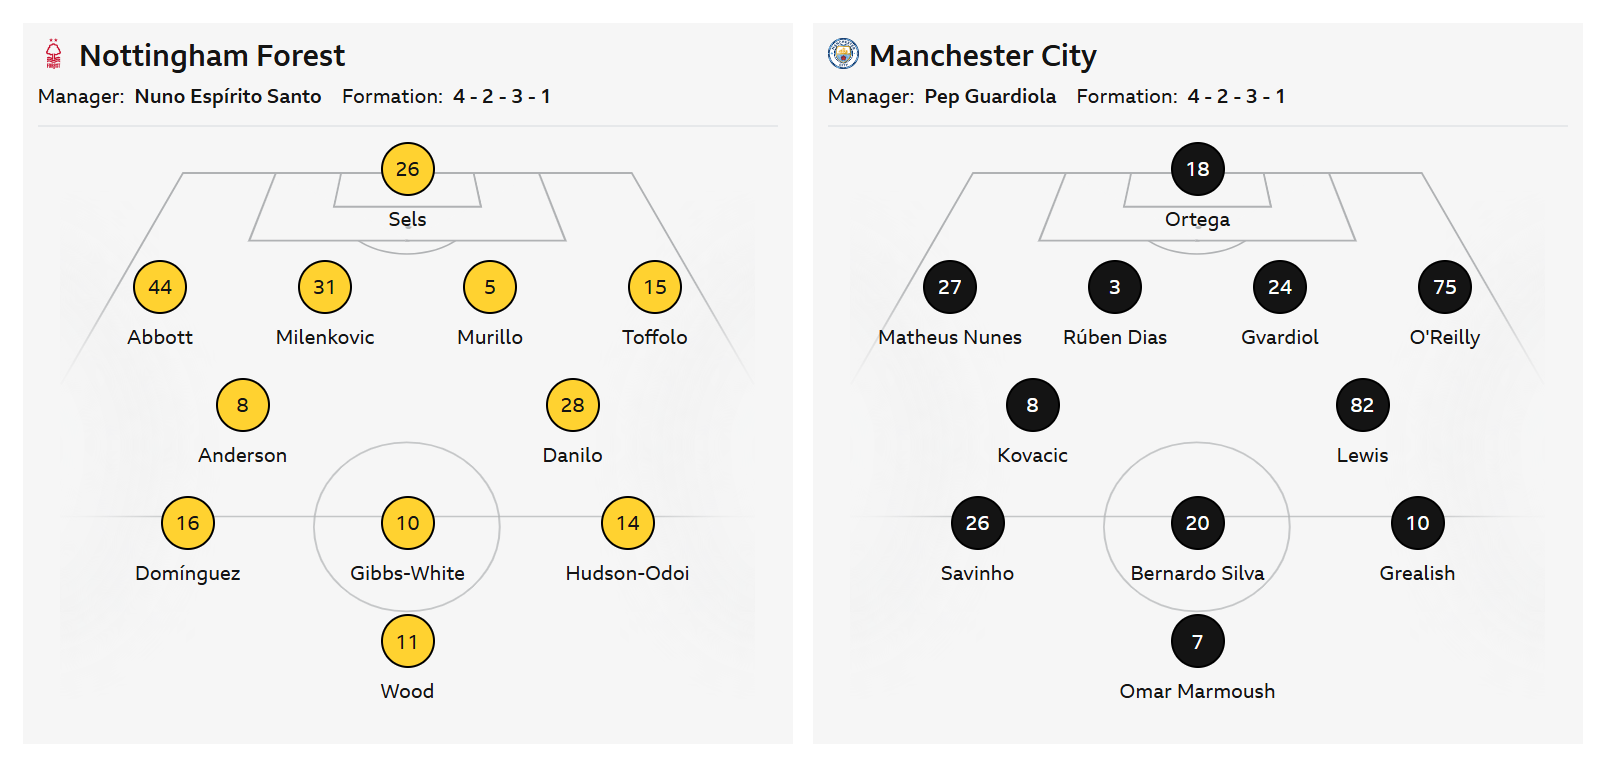Click the Milenkovic player name label
This screenshot has height=757, width=1610.
[325, 337]
